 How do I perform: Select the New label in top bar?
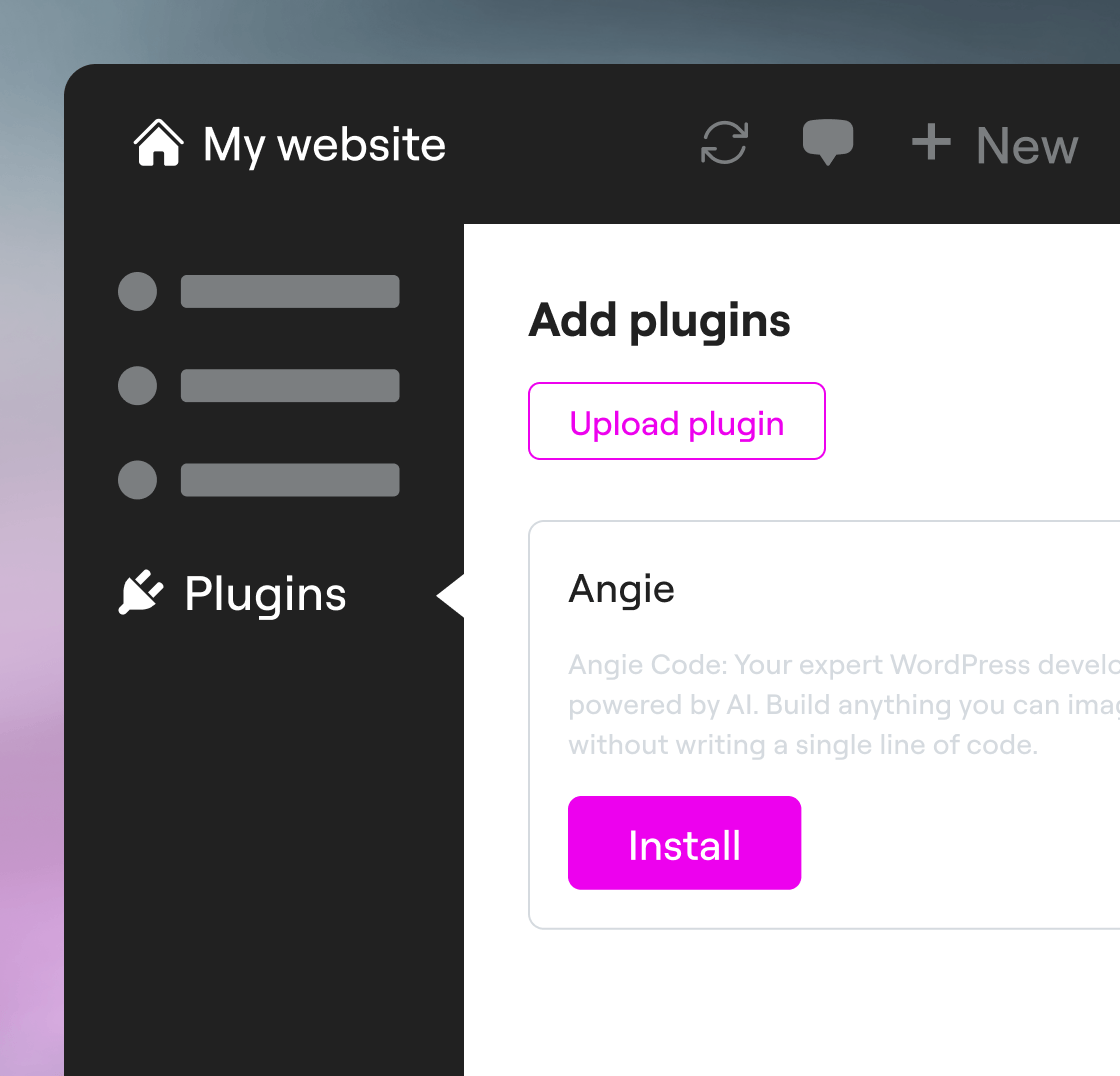[1027, 146]
